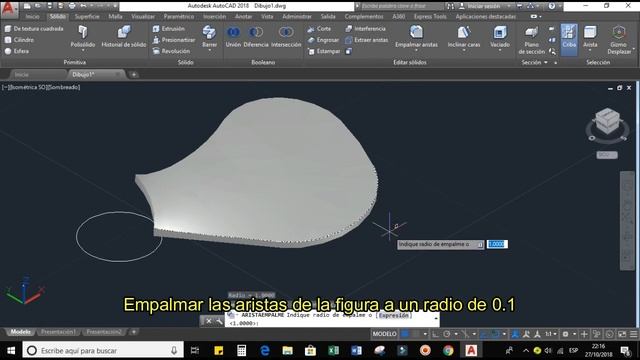This screenshot has height=360, width=640.
Task: Expand the Arista filter dropdown
Action: pos(590,51)
